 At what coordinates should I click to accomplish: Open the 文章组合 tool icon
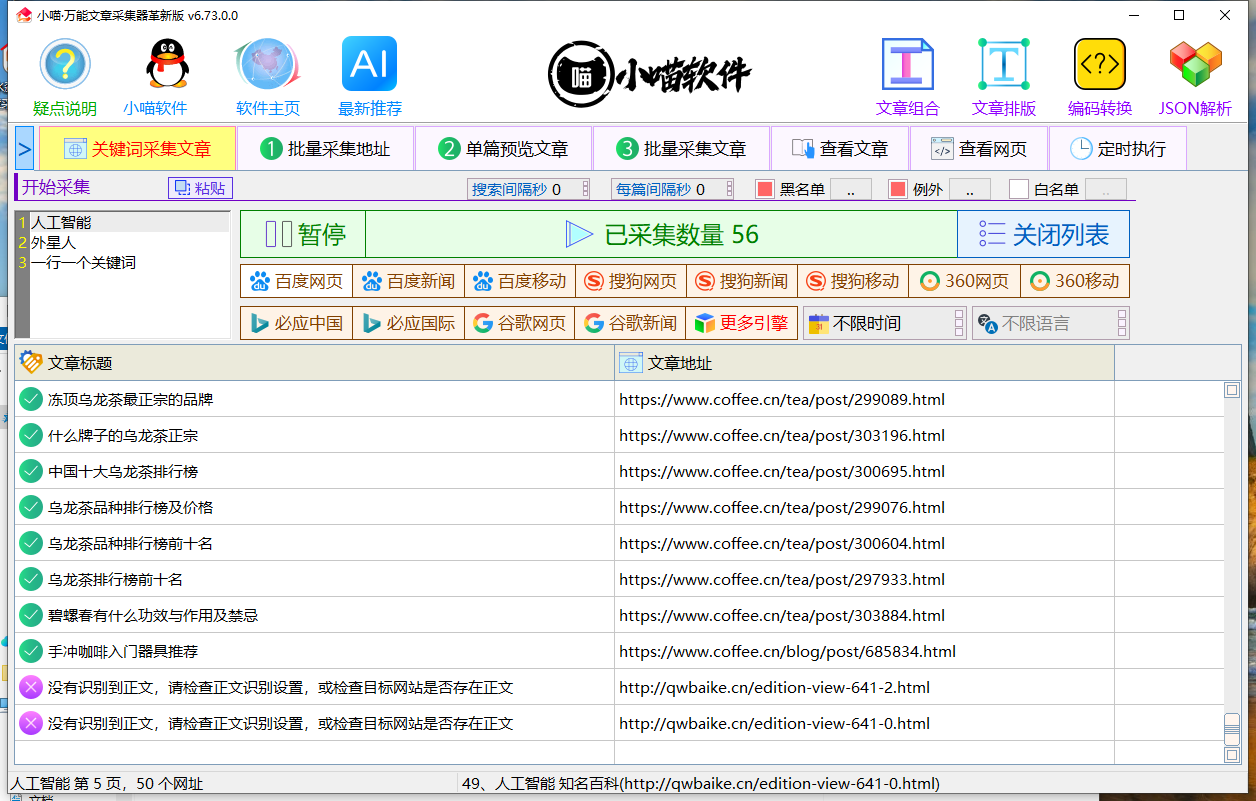[907, 65]
